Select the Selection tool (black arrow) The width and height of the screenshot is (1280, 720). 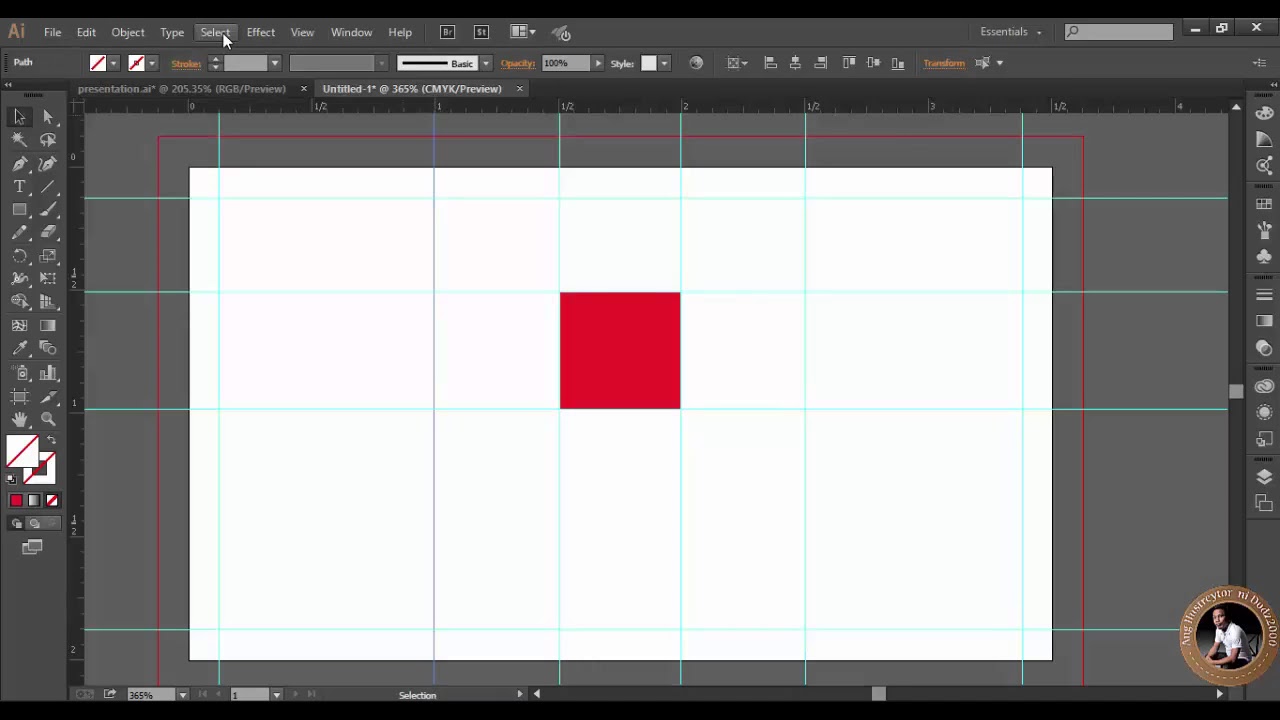tap(19, 117)
